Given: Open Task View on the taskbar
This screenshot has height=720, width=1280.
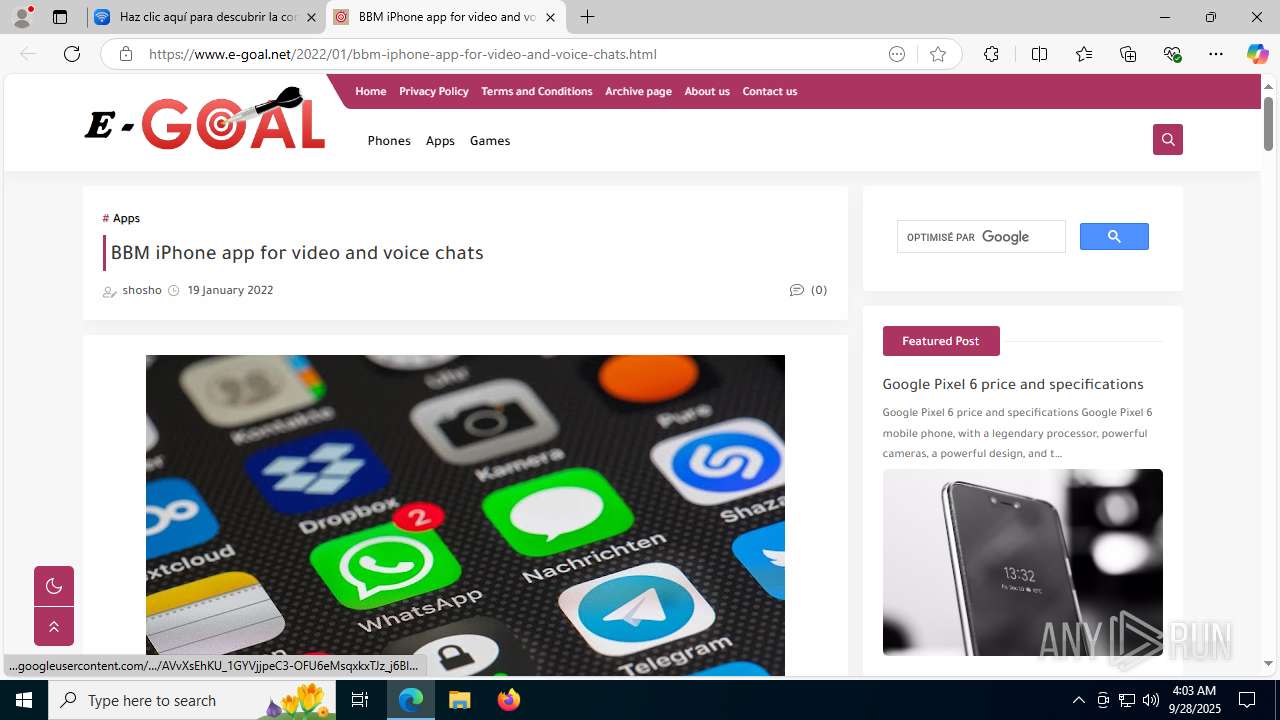Looking at the screenshot, I should click(x=361, y=700).
